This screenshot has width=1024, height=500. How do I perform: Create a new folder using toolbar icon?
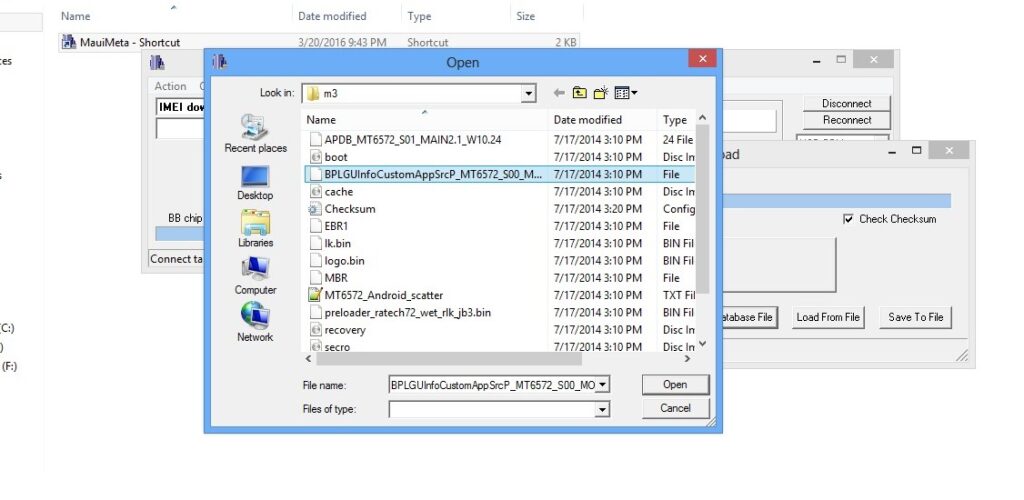pyautogui.click(x=601, y=93)
